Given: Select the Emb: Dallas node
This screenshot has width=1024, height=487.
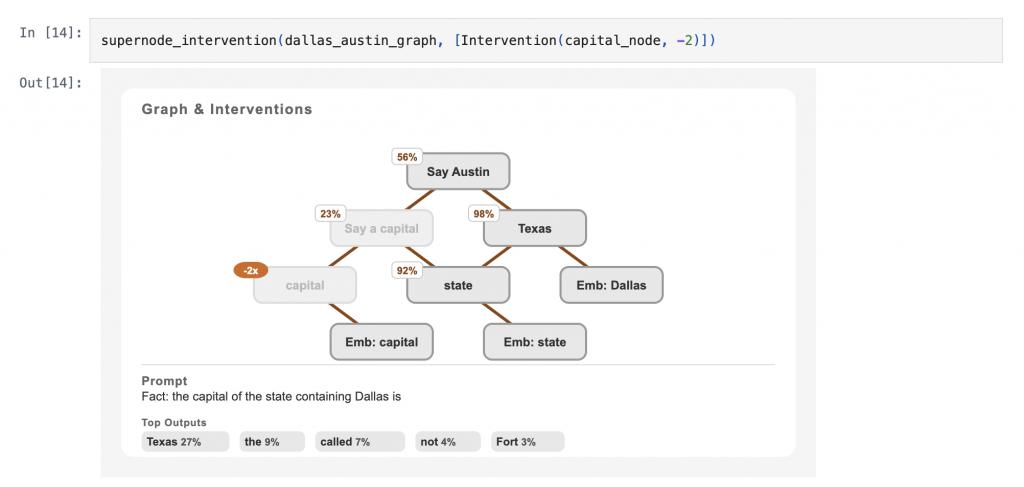Looking at the screenshot, I should click(x=611, y=285).
